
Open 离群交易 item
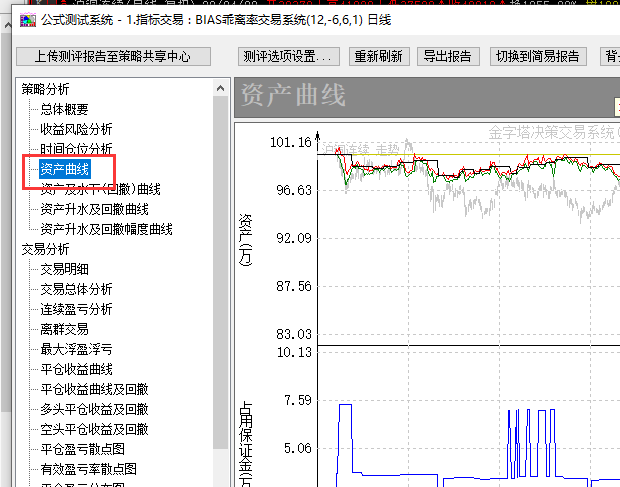(x=64, y=329)
